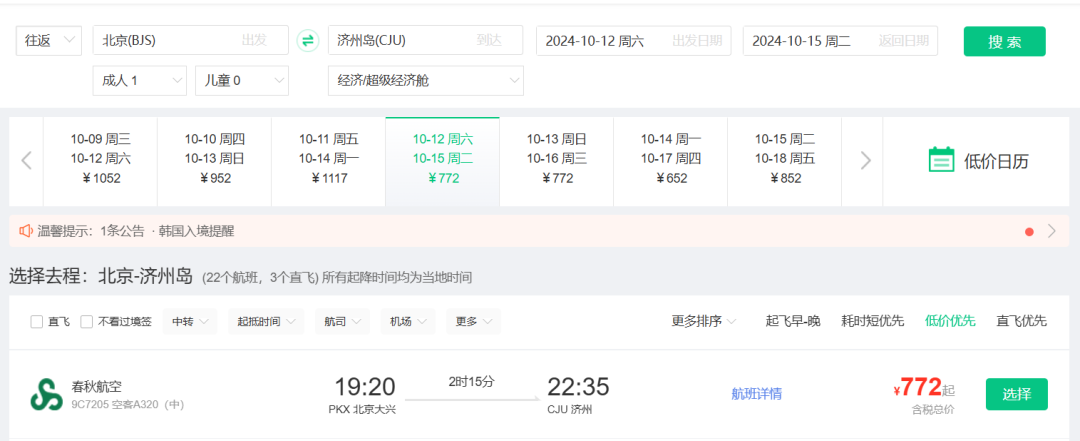Viewport: 1080px width, 441px height.
Task: Click the Spring Airlines logo
Action: (x=46, y=394)
